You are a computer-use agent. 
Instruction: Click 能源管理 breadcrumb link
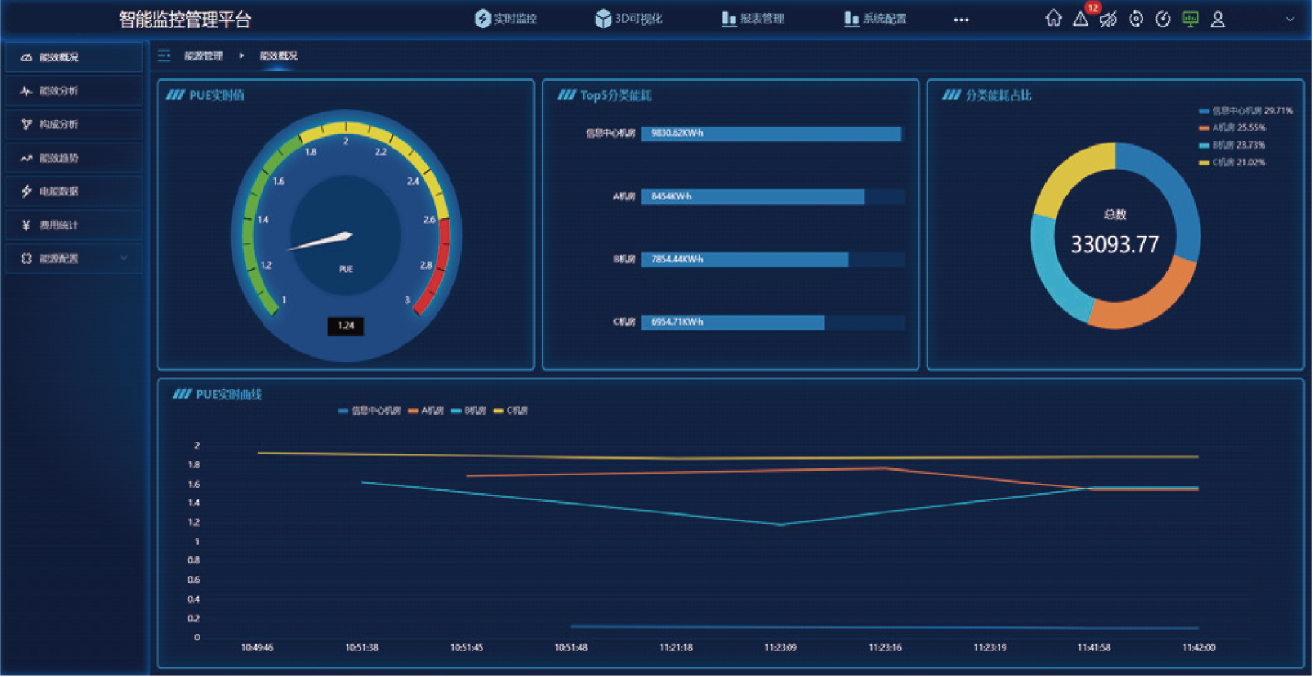point(203,56)
